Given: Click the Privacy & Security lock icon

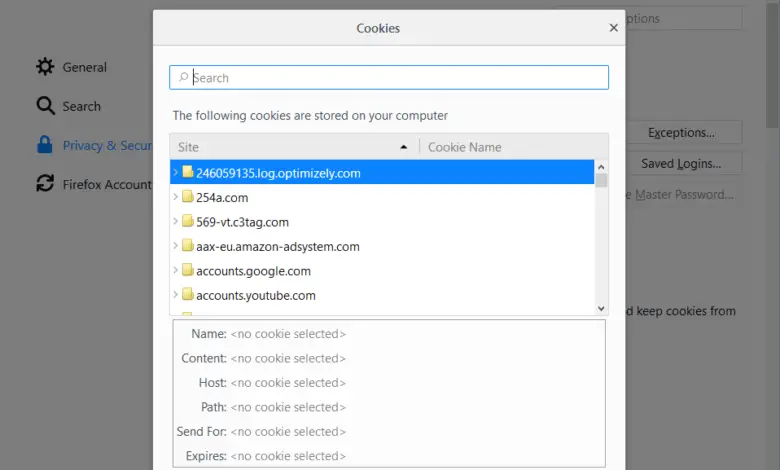Looking at the screenshot, I should (45, 145).
